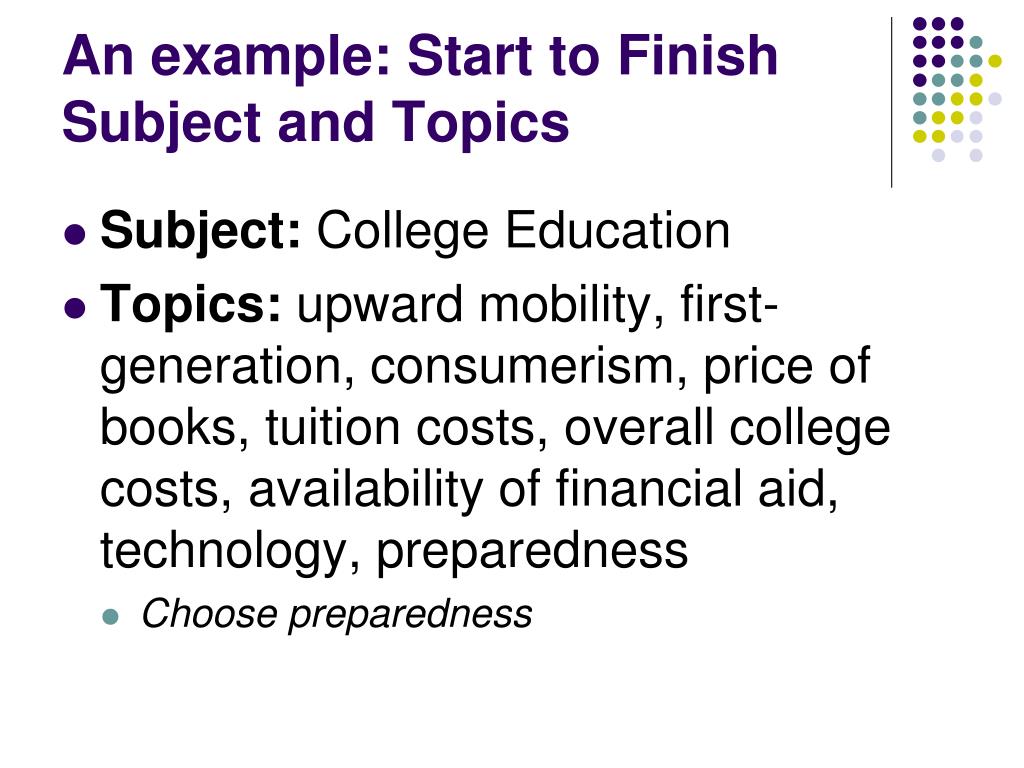This screenshot has width=1024, height=768.
Task: Click the bold 'Subject:' label
Action: pos(200,231)
